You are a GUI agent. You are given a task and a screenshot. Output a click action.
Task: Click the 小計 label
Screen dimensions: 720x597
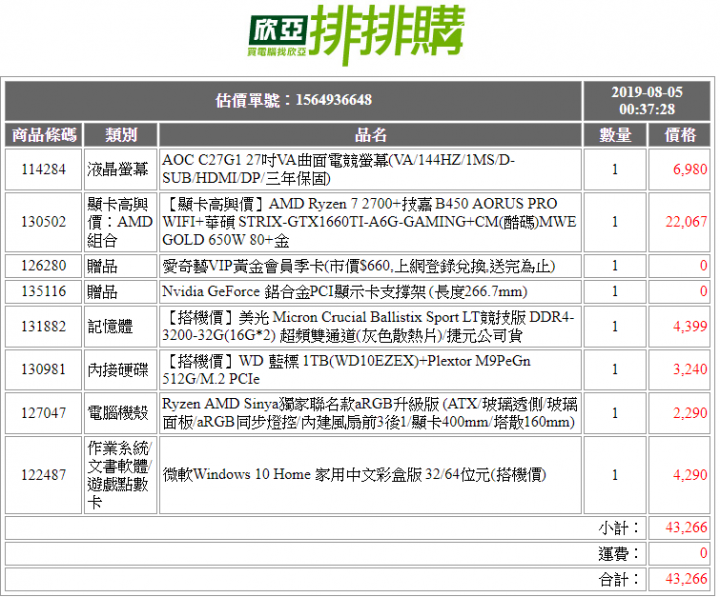[x=619, y=528]
